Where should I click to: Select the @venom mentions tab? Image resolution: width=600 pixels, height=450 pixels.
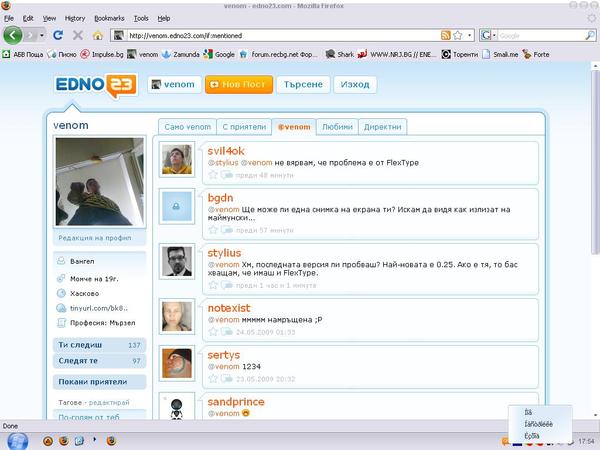tap(294, 127)
